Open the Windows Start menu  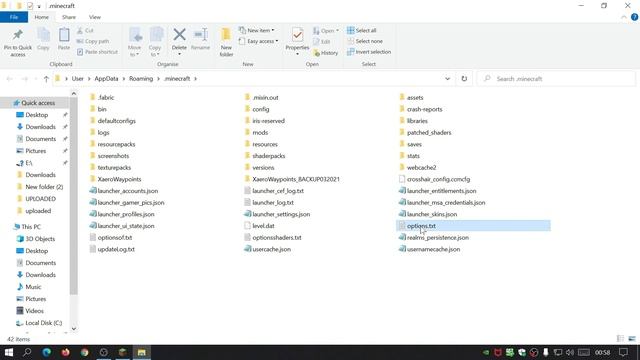point(9,352)
